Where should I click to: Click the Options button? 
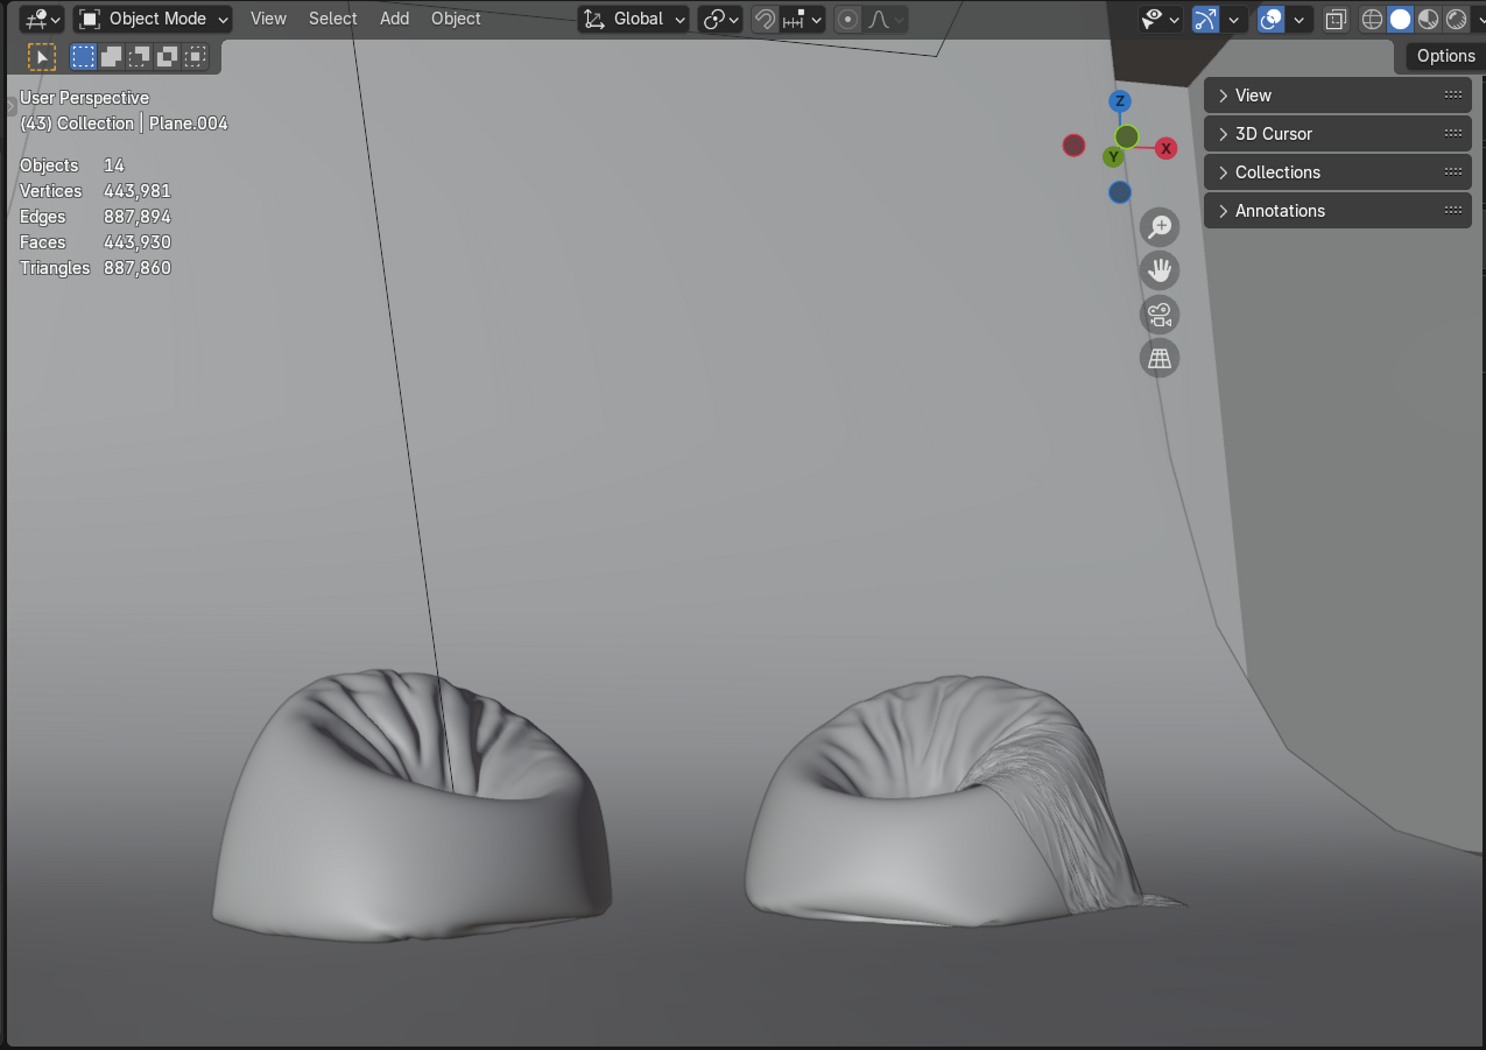tap(1444, 56)
